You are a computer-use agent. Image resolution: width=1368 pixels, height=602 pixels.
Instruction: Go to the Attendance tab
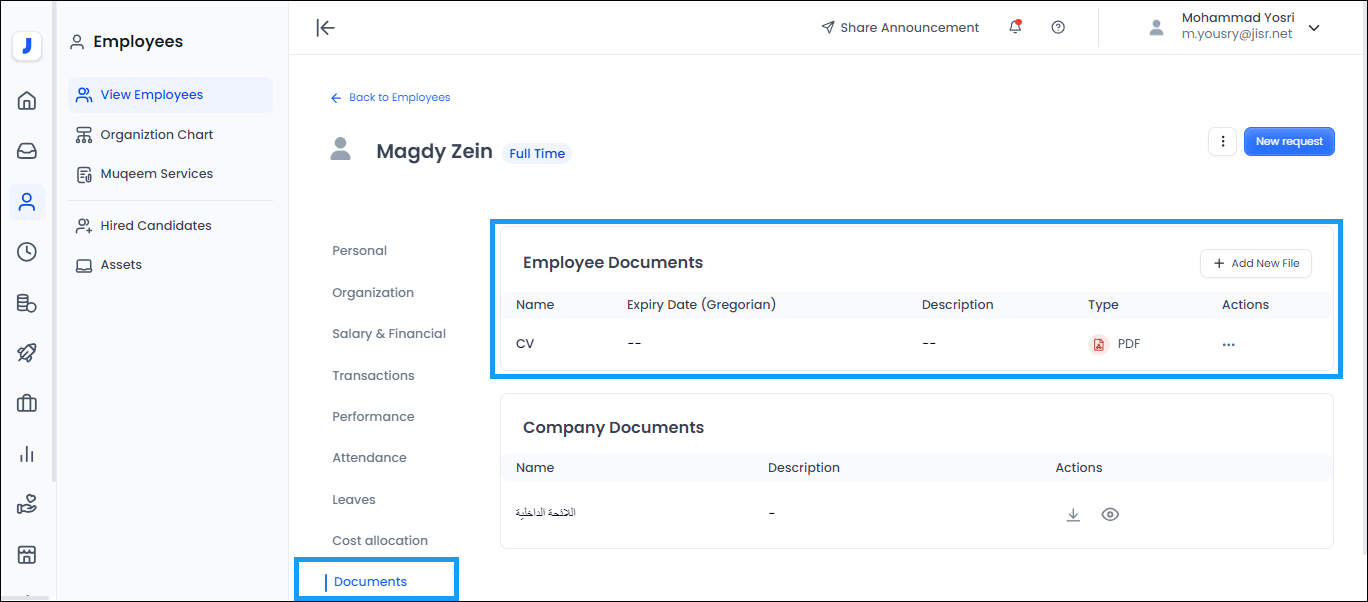pyautogui.click(x=369, y=458)
